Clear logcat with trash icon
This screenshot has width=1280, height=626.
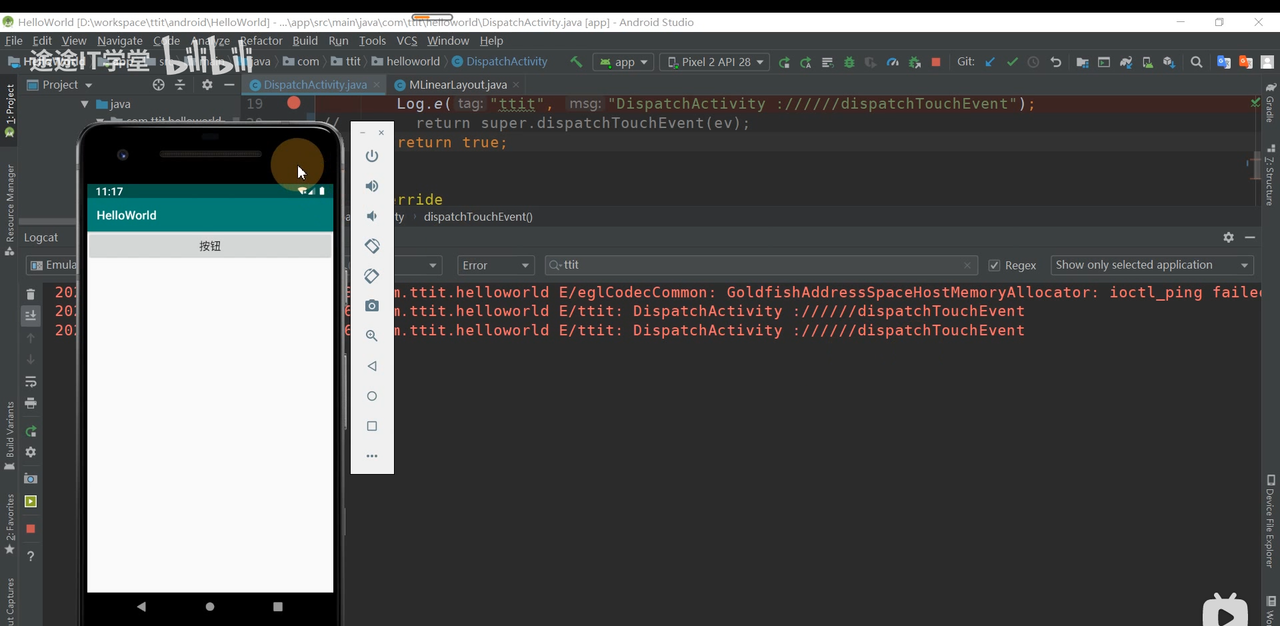[31, 294]
